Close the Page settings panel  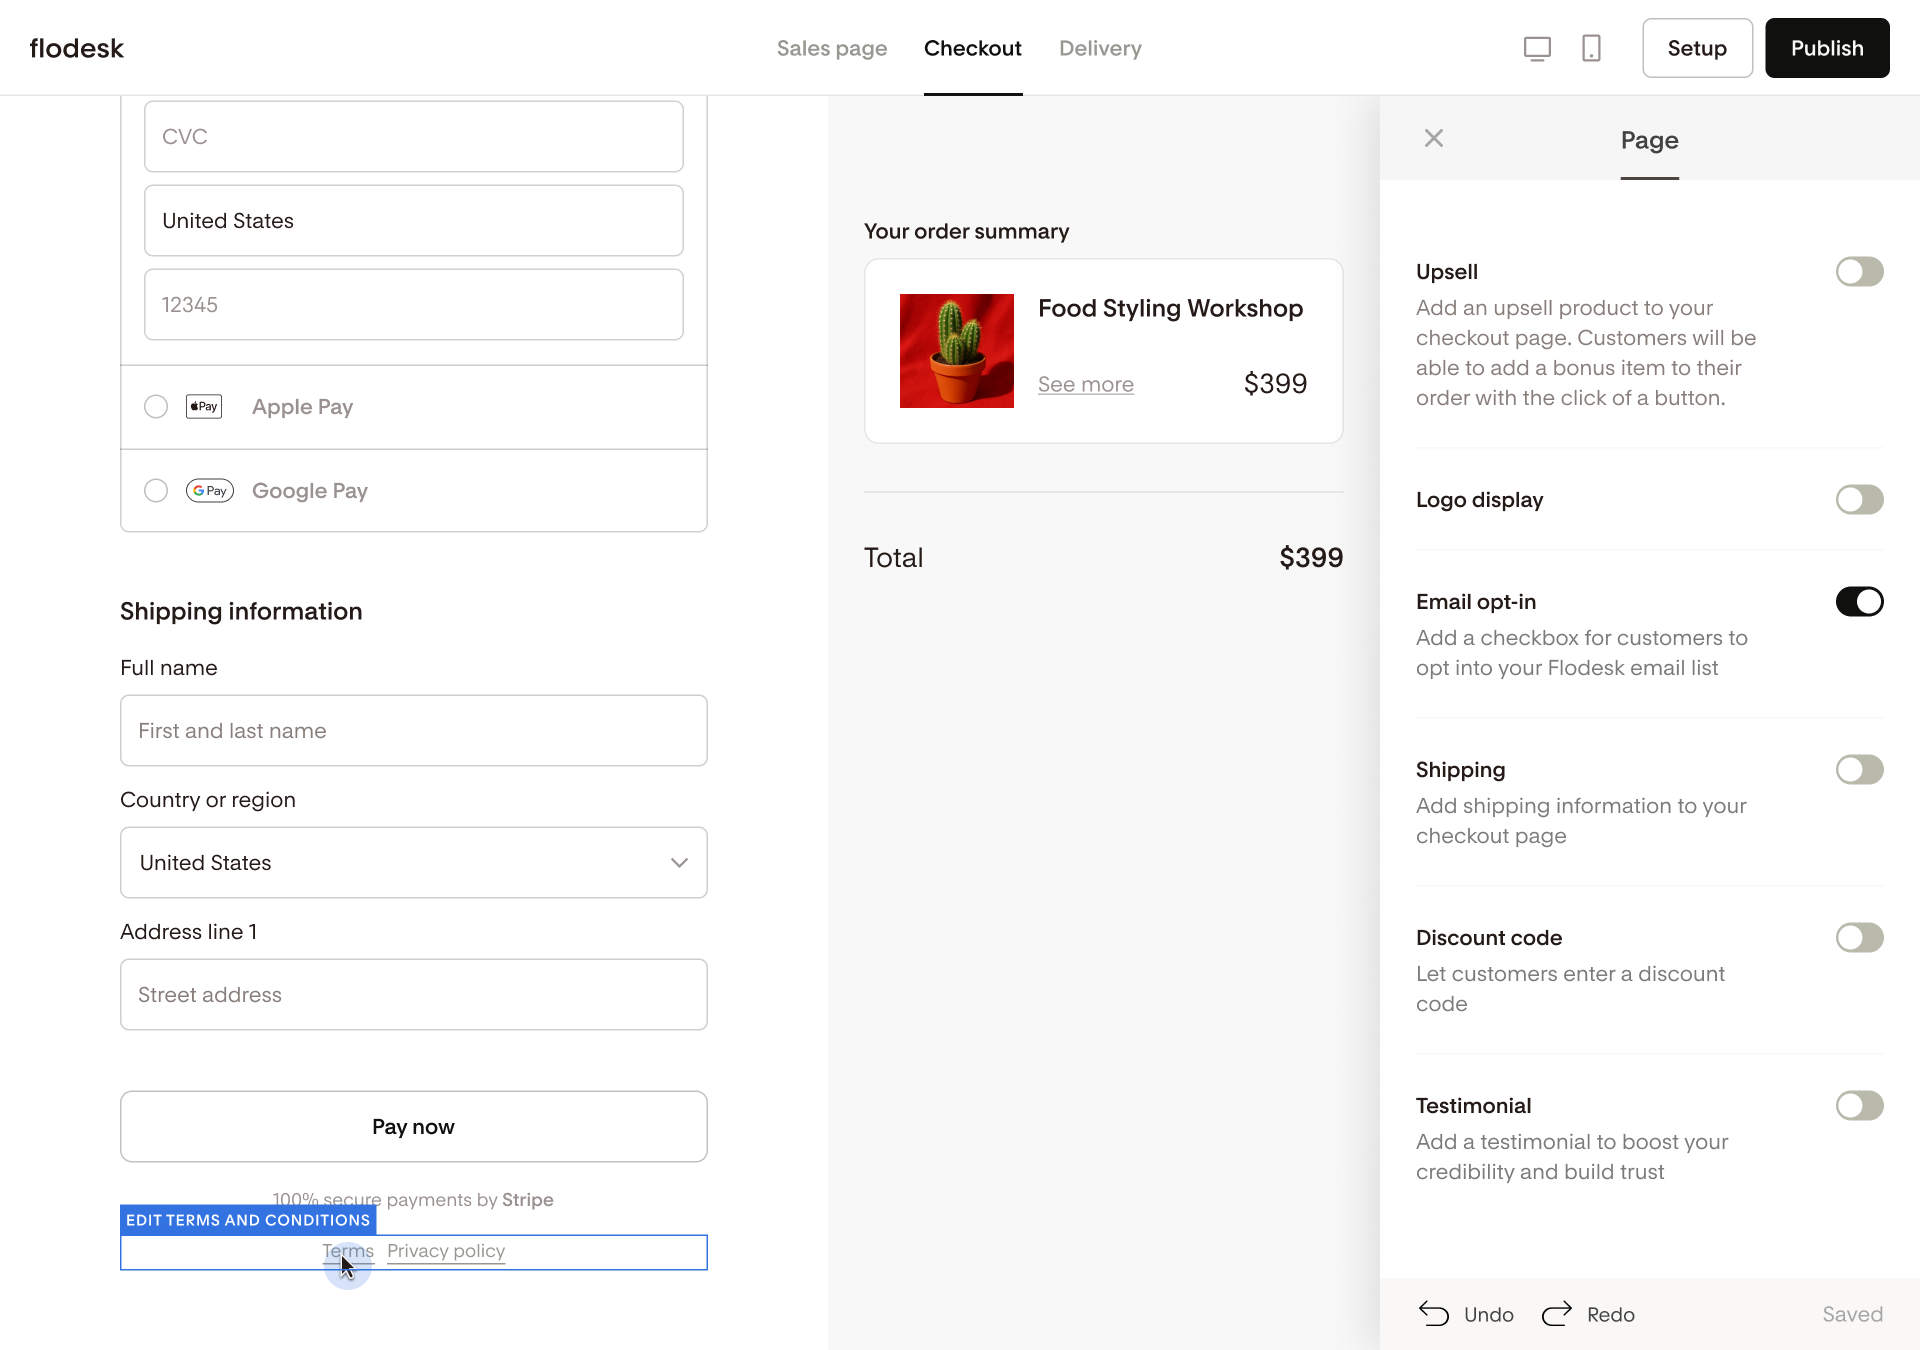tap(1434, 138)
